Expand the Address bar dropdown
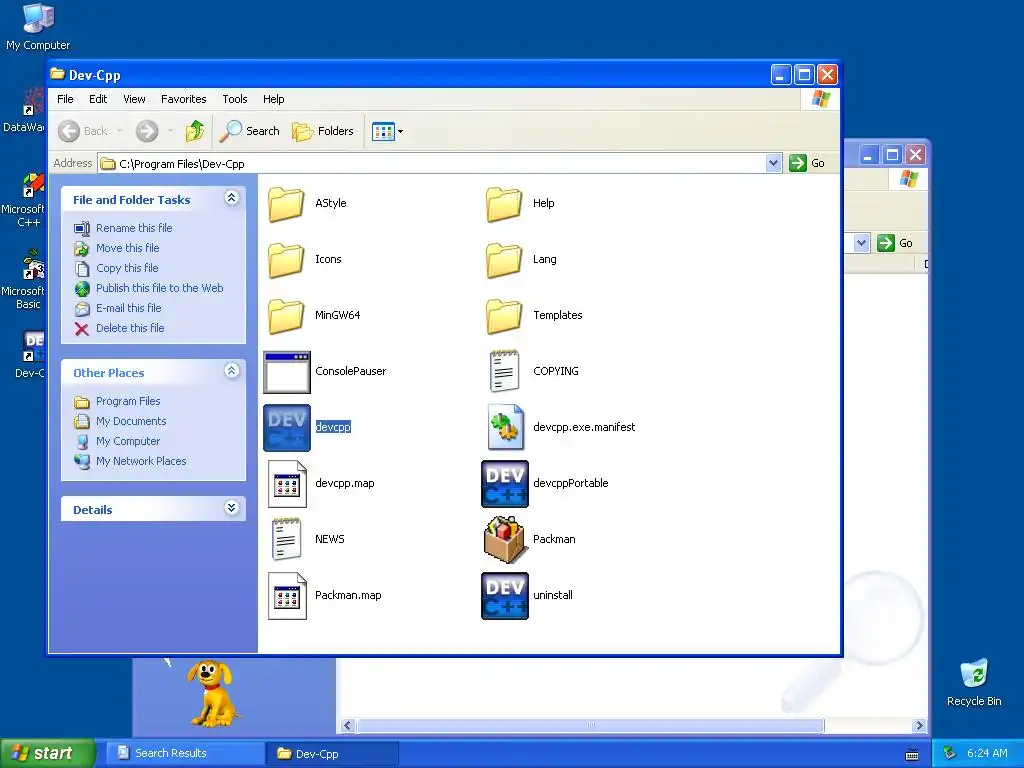This screenshot has height=768, width=1024. click(x=773, y=163)
